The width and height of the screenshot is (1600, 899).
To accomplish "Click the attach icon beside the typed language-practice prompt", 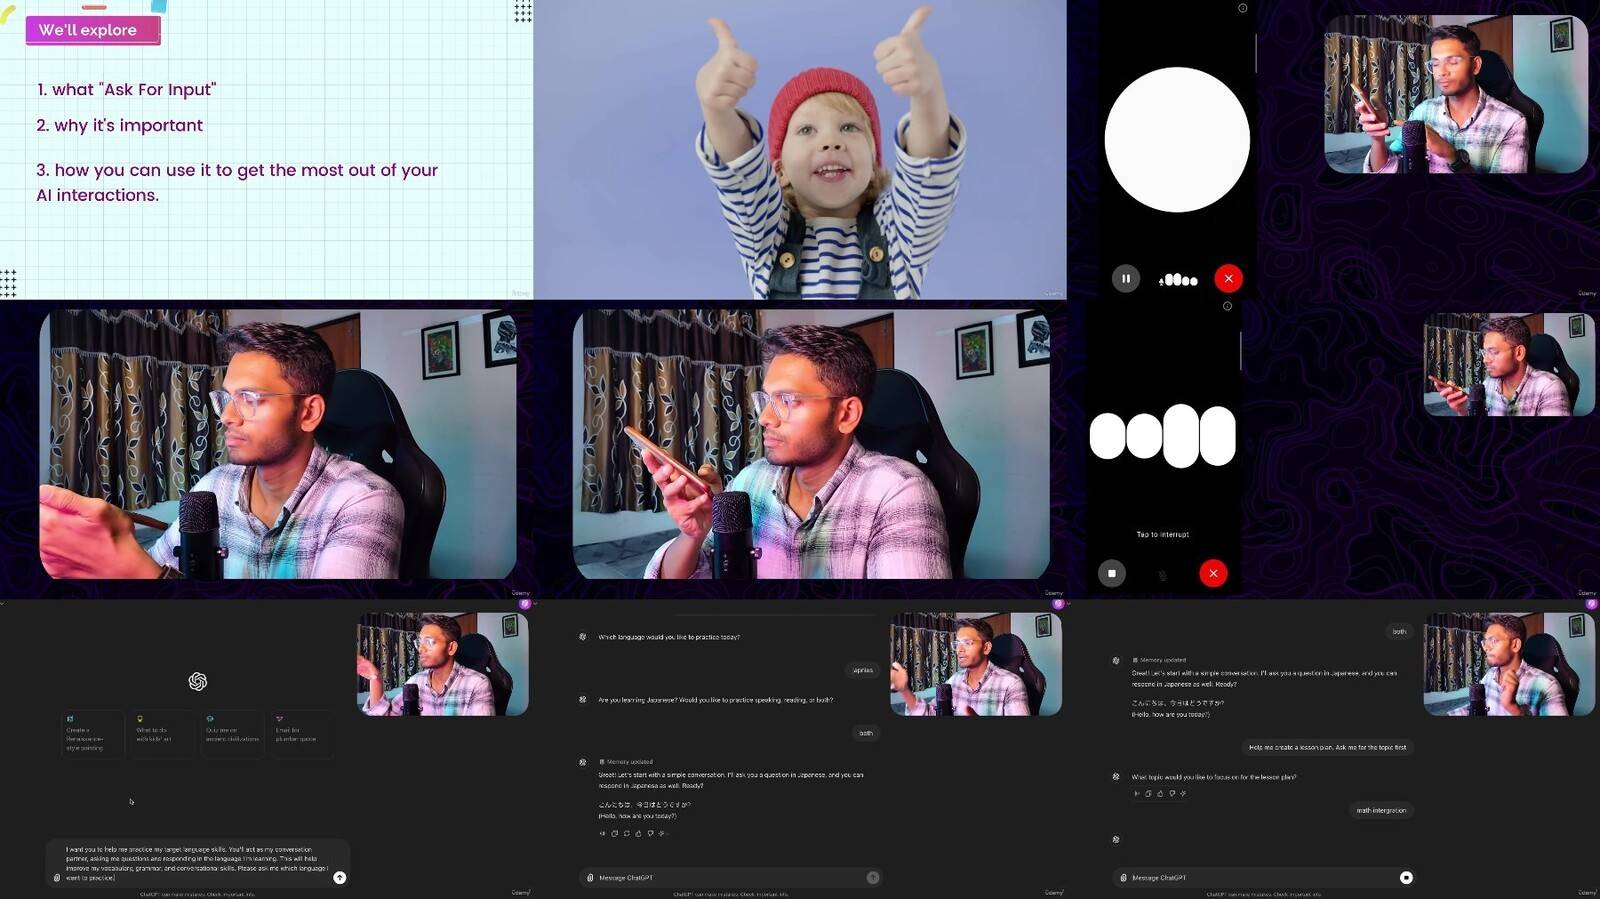I will coord(57,877).
